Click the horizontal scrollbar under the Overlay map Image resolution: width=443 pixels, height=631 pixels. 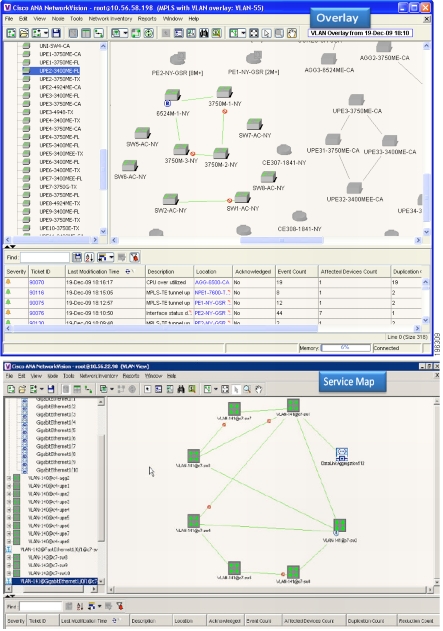click(x=282, y=240)
